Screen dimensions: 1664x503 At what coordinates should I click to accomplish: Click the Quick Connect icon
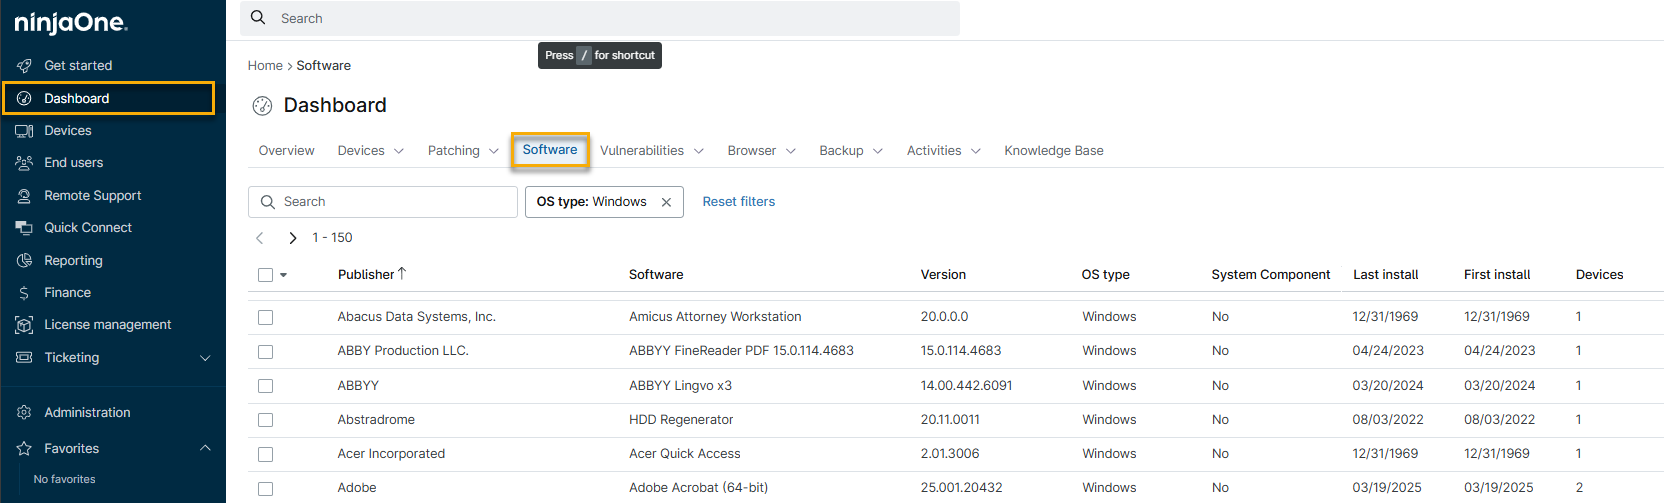tap(24, 228)
